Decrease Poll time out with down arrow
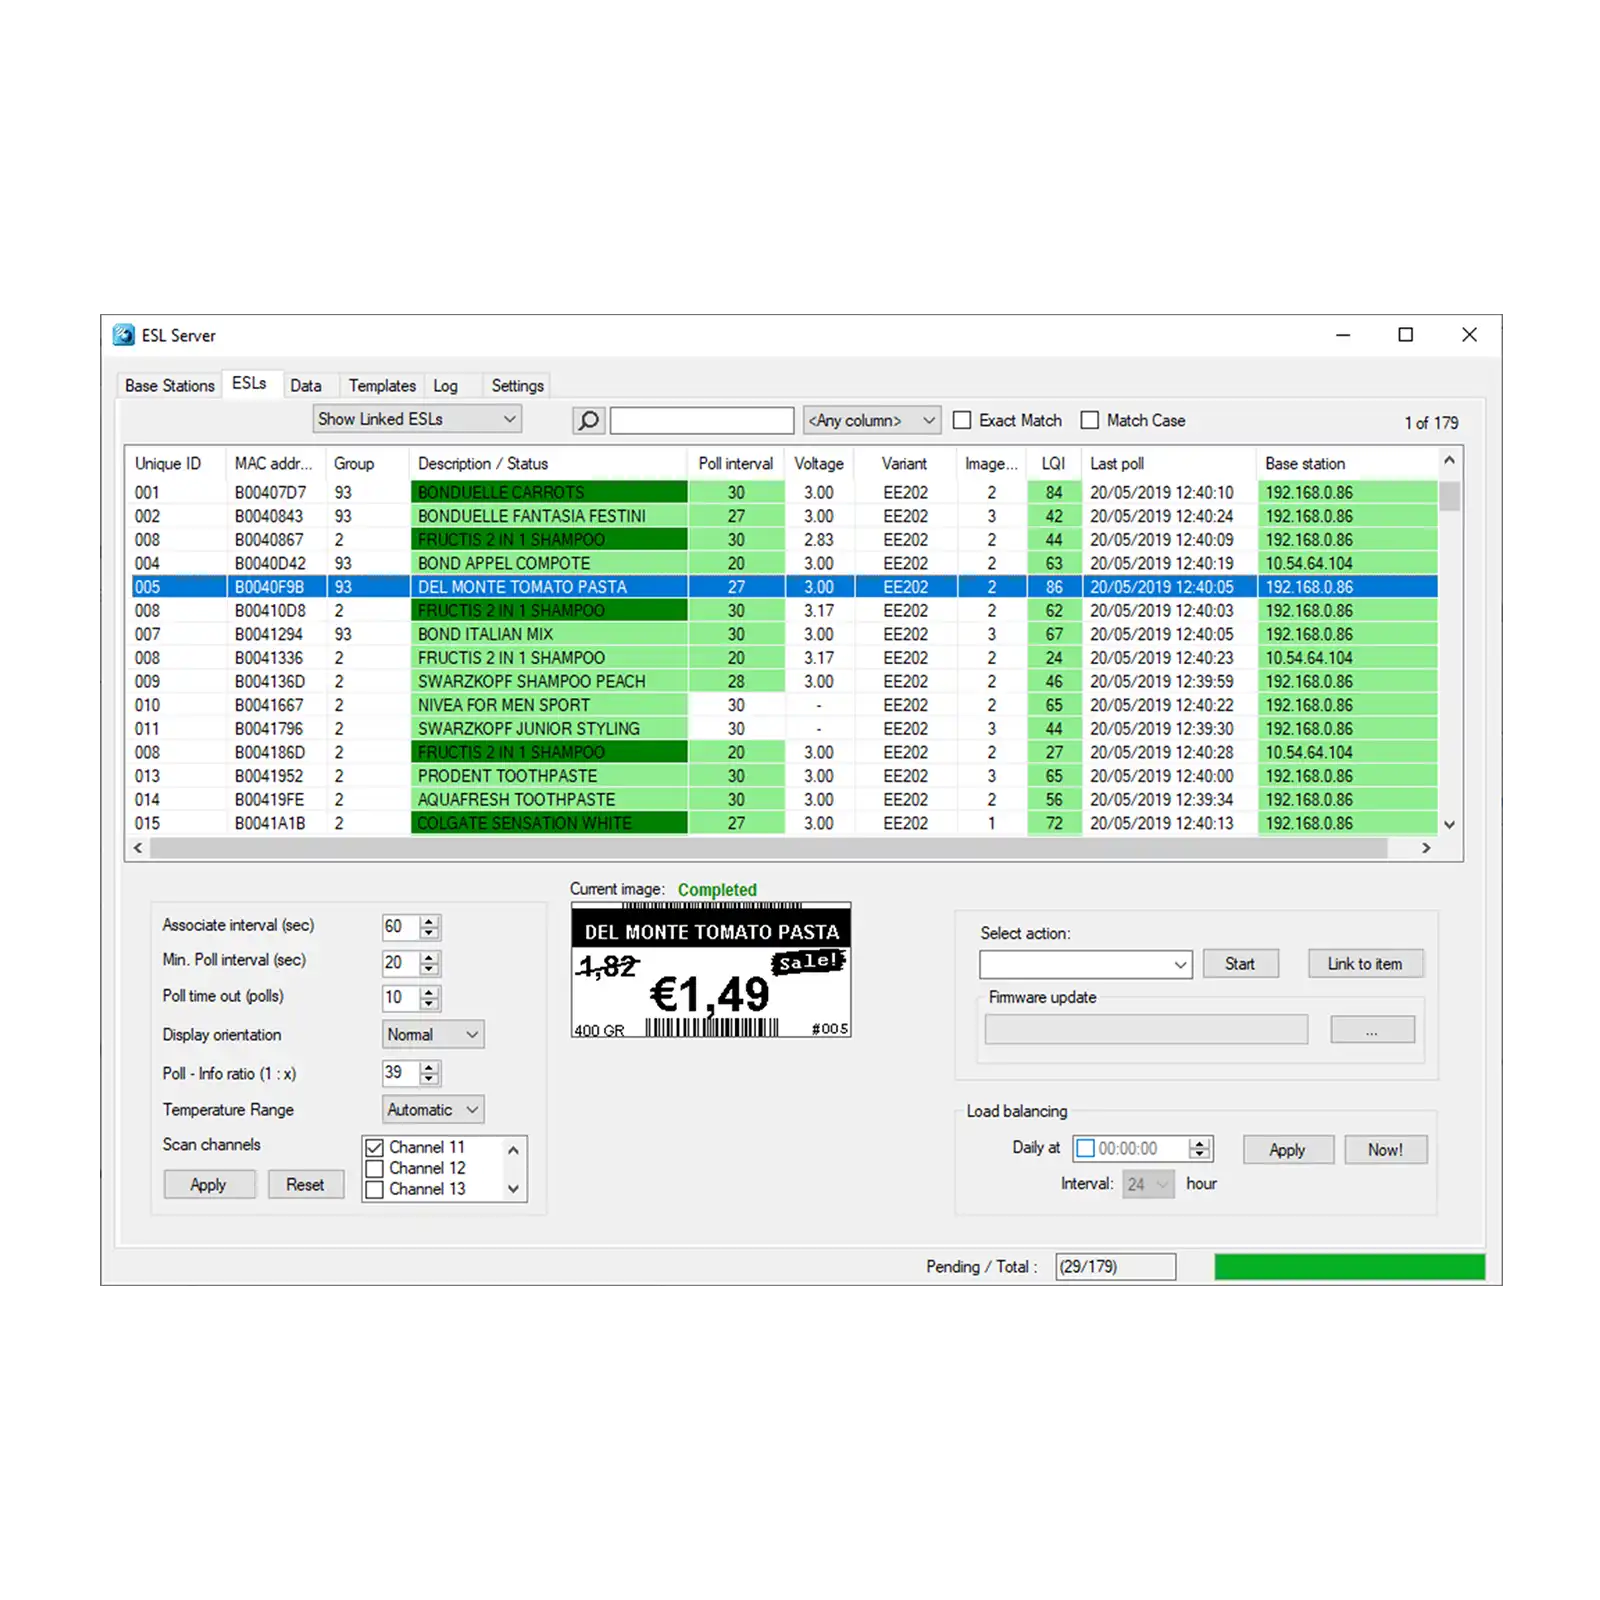Image resolution: width=1600 pixels, height=1600 pixels. pos(429,1003)
